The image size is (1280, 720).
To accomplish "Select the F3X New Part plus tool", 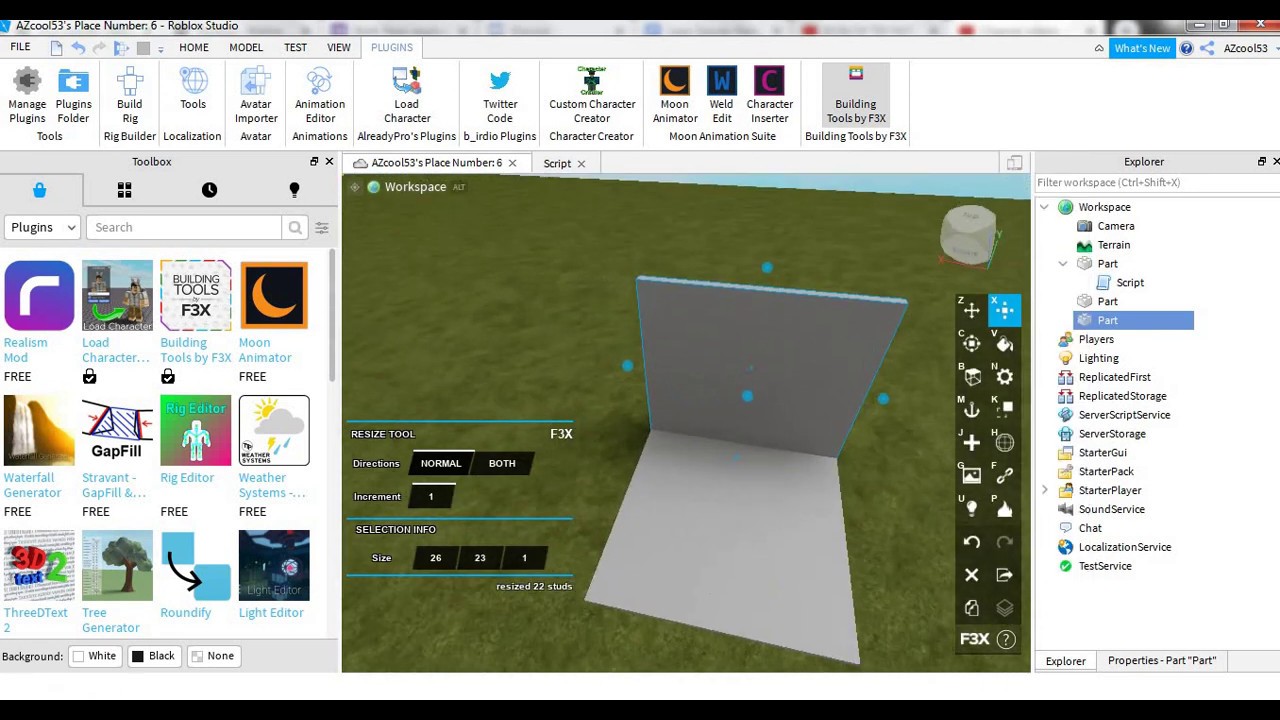I will click(x=972, y=443).
